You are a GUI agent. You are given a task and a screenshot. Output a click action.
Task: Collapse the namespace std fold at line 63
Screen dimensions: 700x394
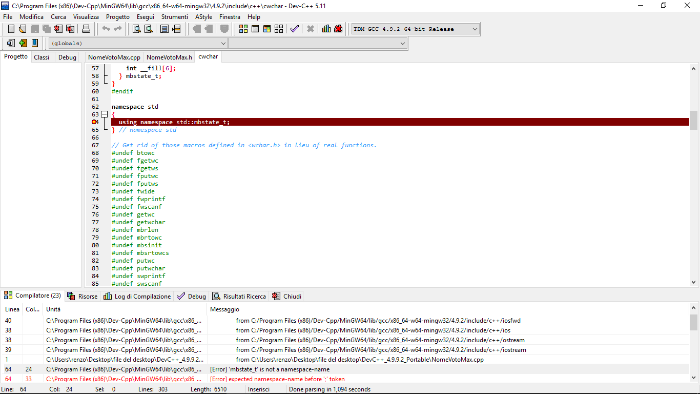104,114
